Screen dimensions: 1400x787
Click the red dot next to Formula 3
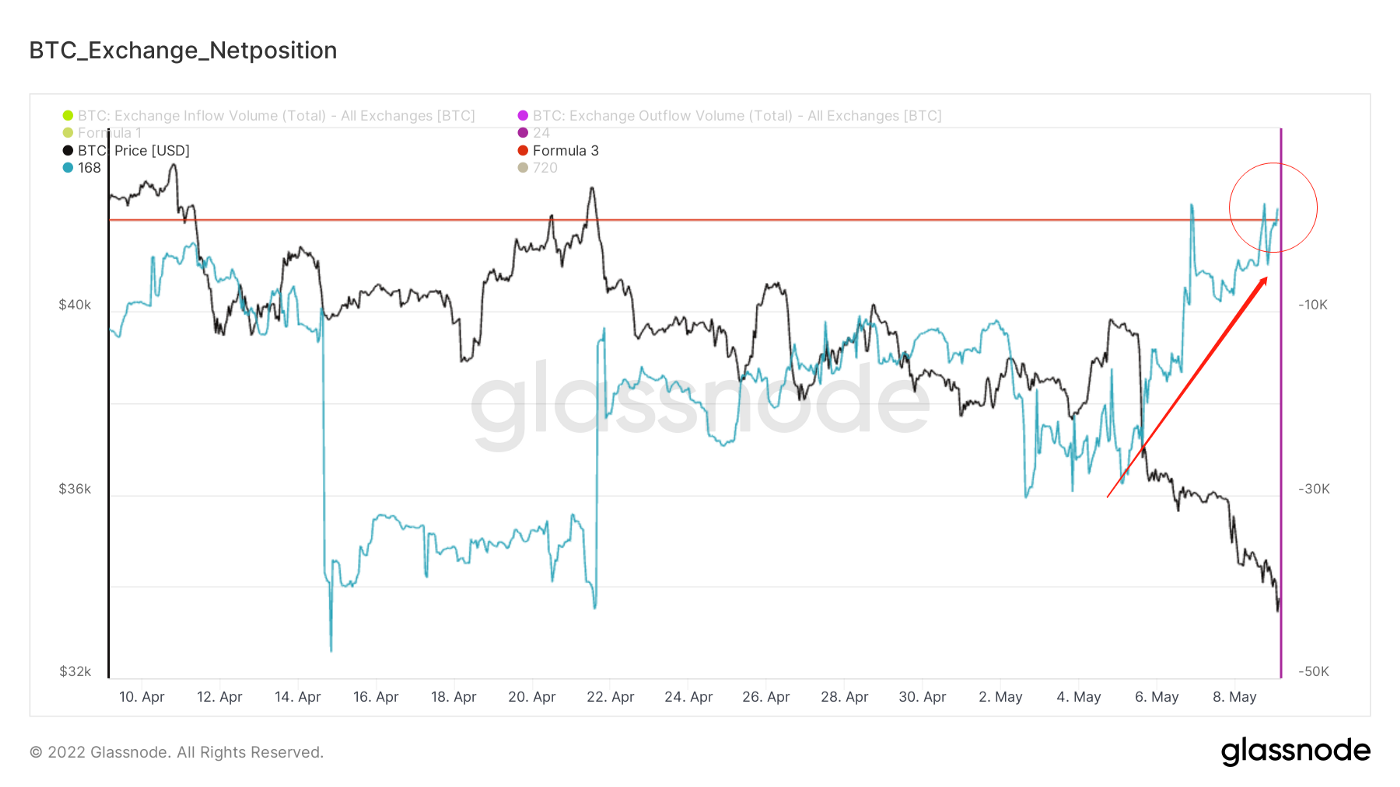pyautogui.click(x=523, y=151)
